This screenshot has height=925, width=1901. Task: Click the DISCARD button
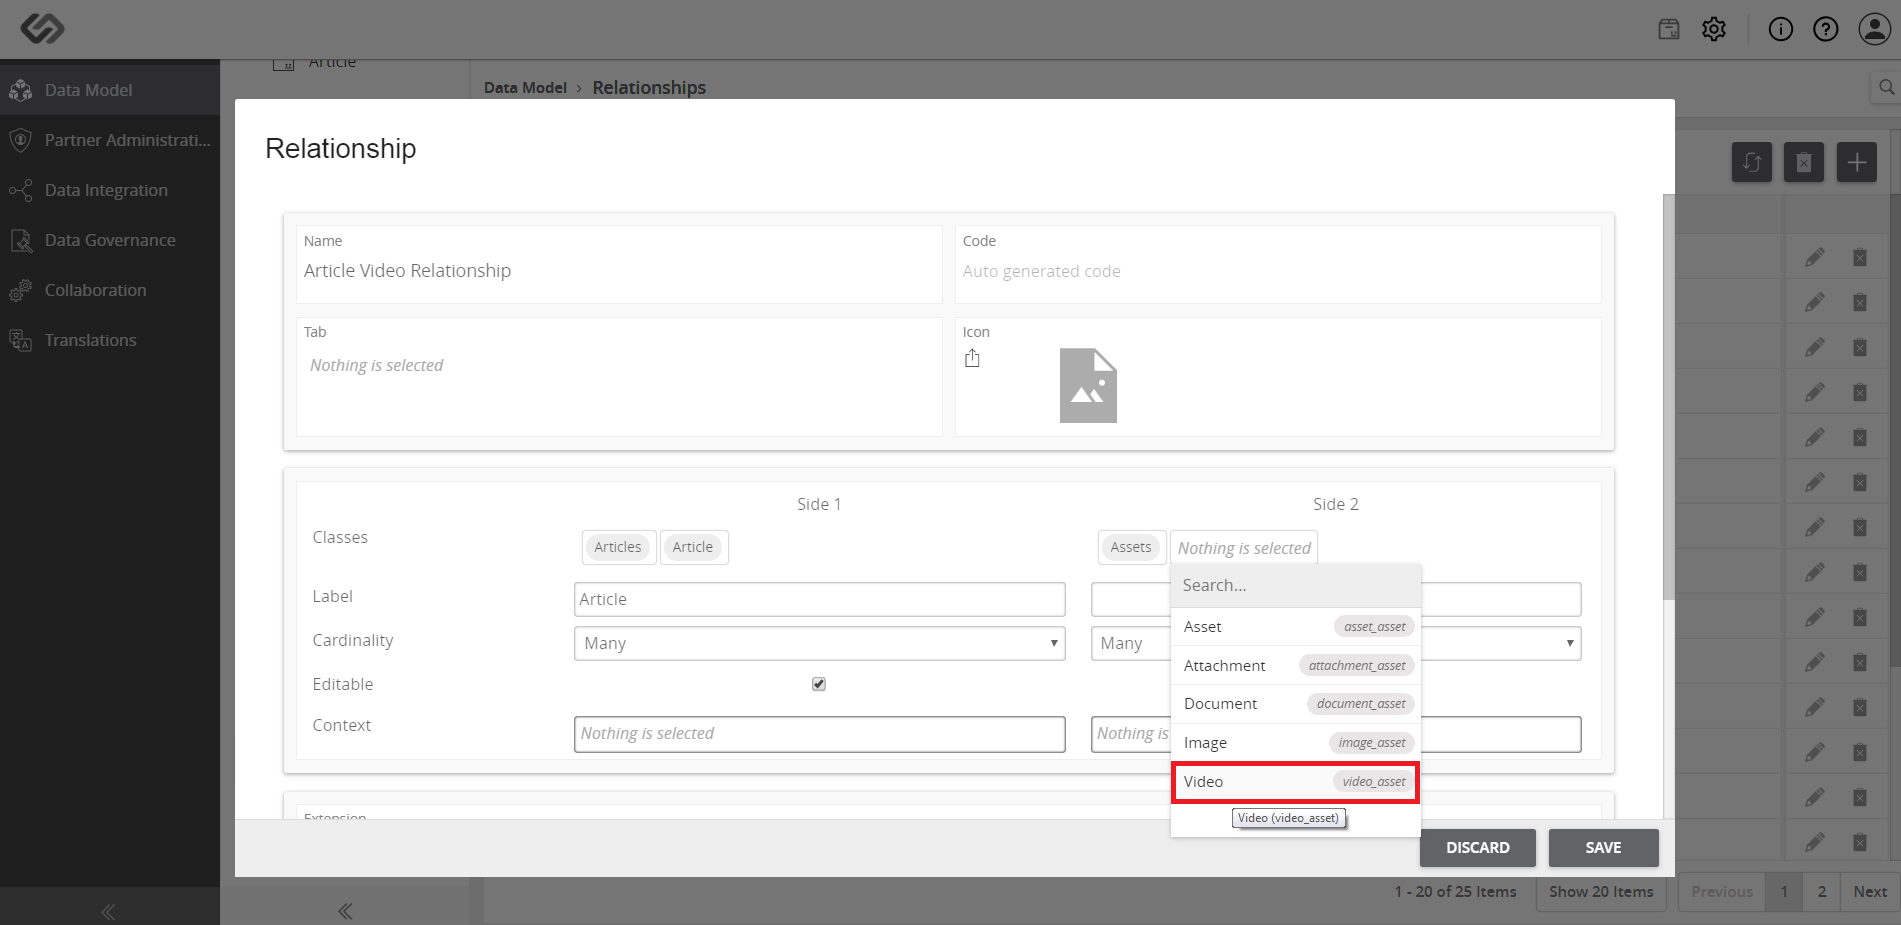[x=1478, y=848]
